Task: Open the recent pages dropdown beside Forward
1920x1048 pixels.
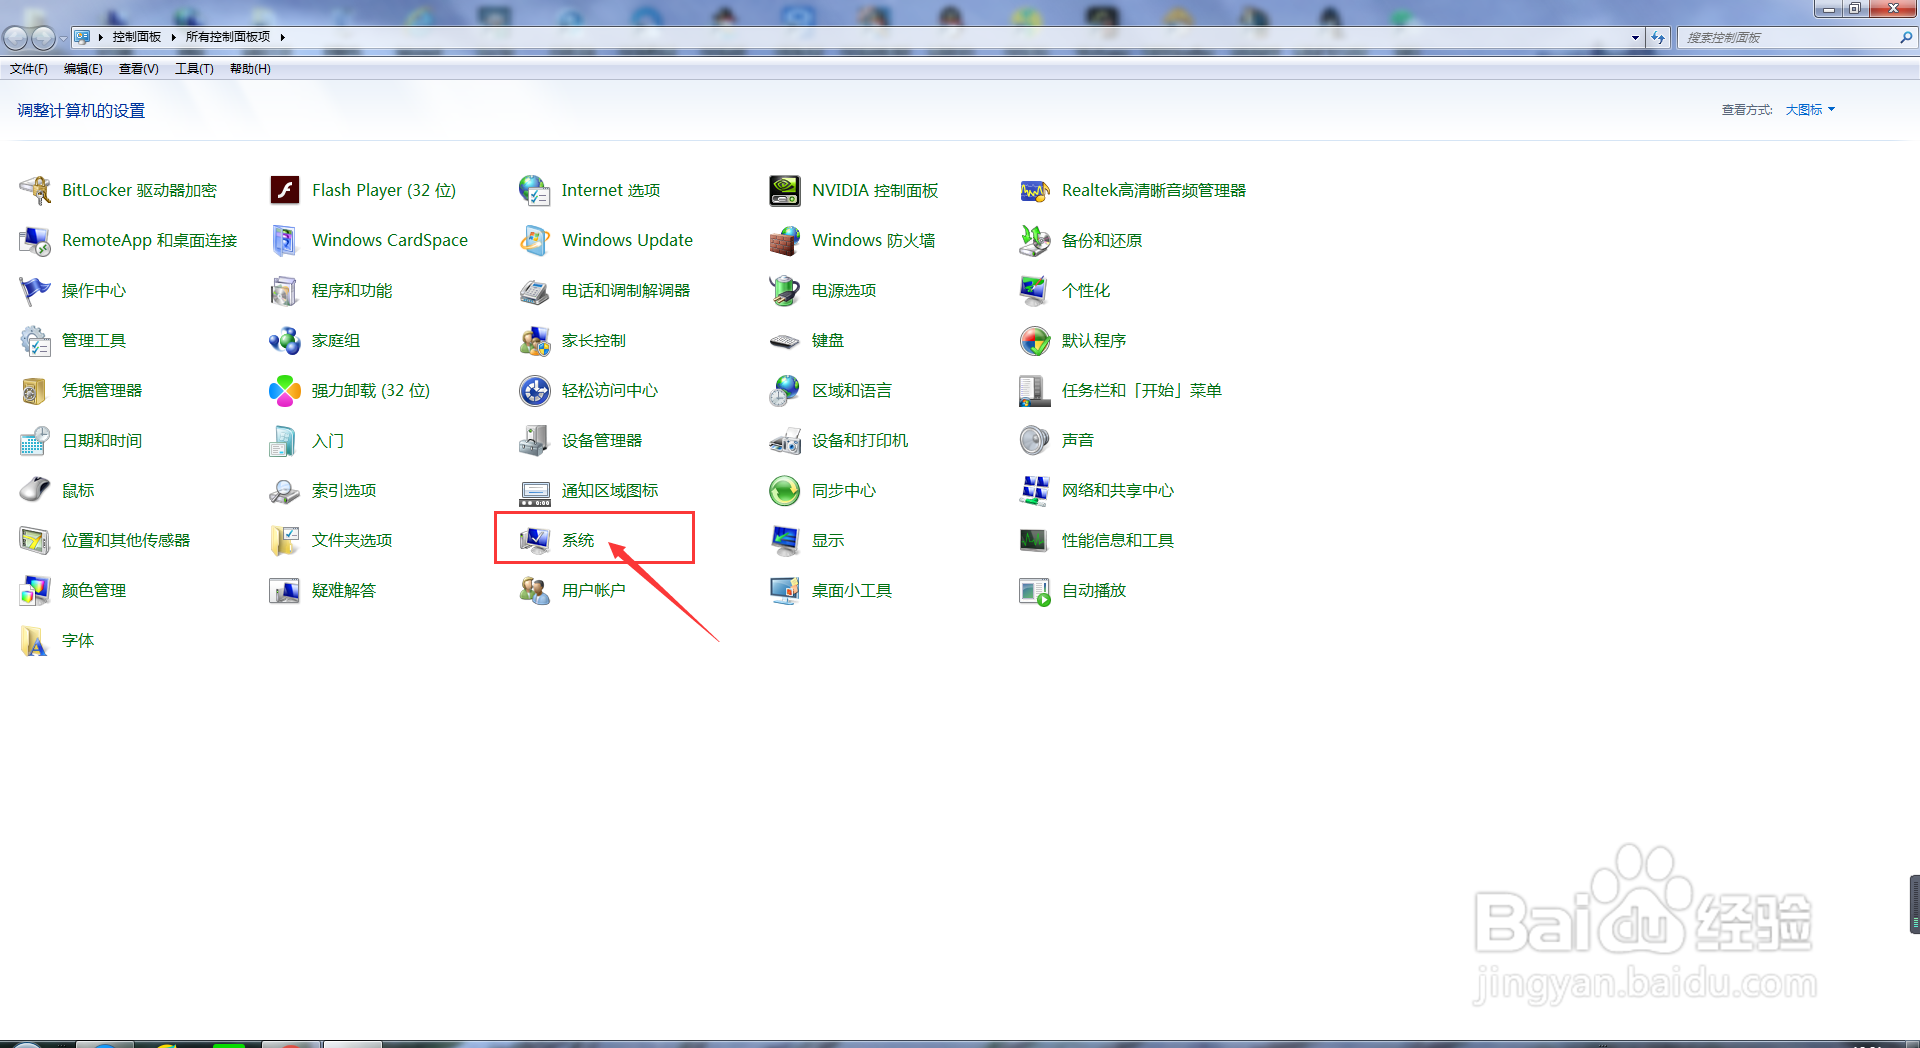Action: point(63,38)
